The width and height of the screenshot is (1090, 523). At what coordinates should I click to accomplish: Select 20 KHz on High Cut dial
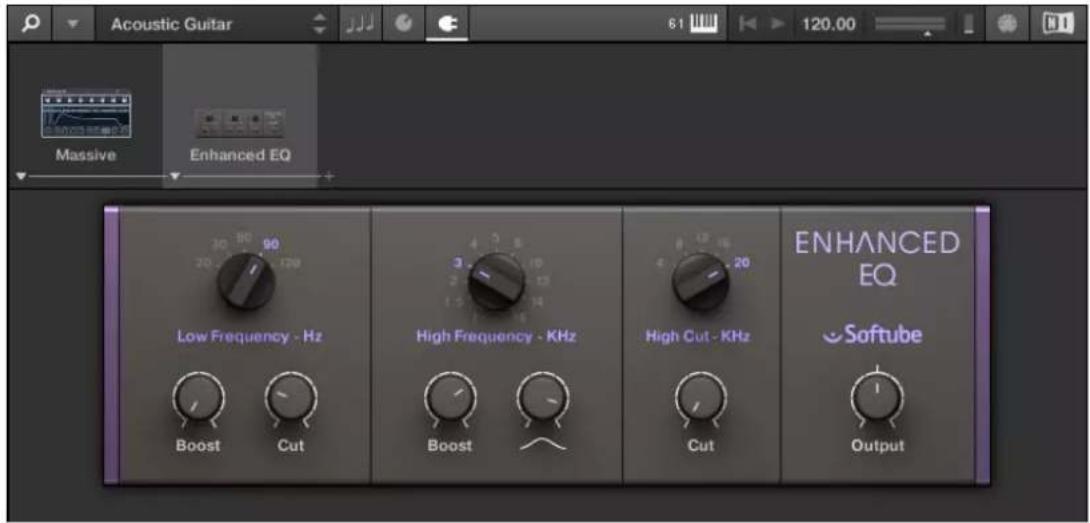(x=742, y=264)
